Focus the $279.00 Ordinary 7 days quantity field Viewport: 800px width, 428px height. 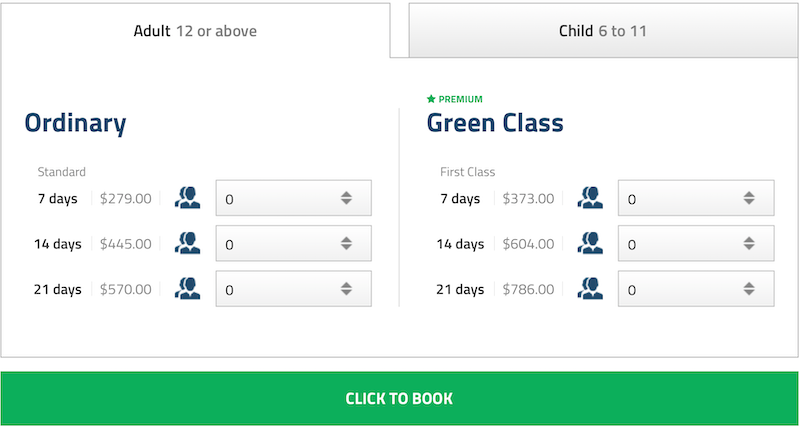[293, 198]
